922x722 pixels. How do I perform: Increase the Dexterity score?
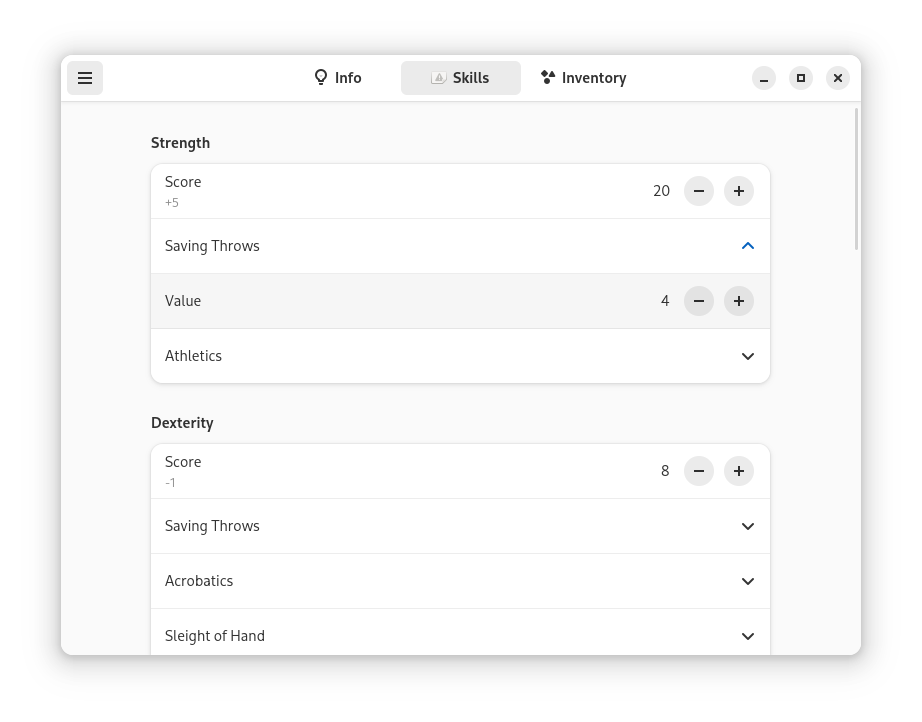pyautogui.click(x=739, y=471)
